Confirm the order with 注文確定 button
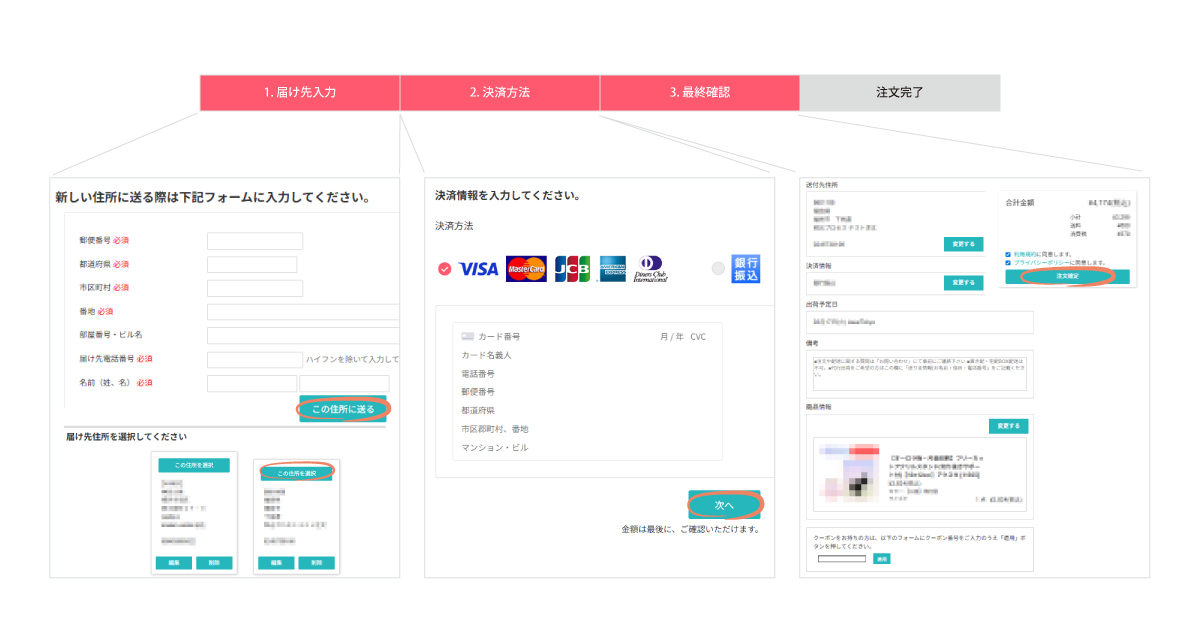Image resolution: width=1200 pixels, height=628 pixels. [x=1068, y=276]
